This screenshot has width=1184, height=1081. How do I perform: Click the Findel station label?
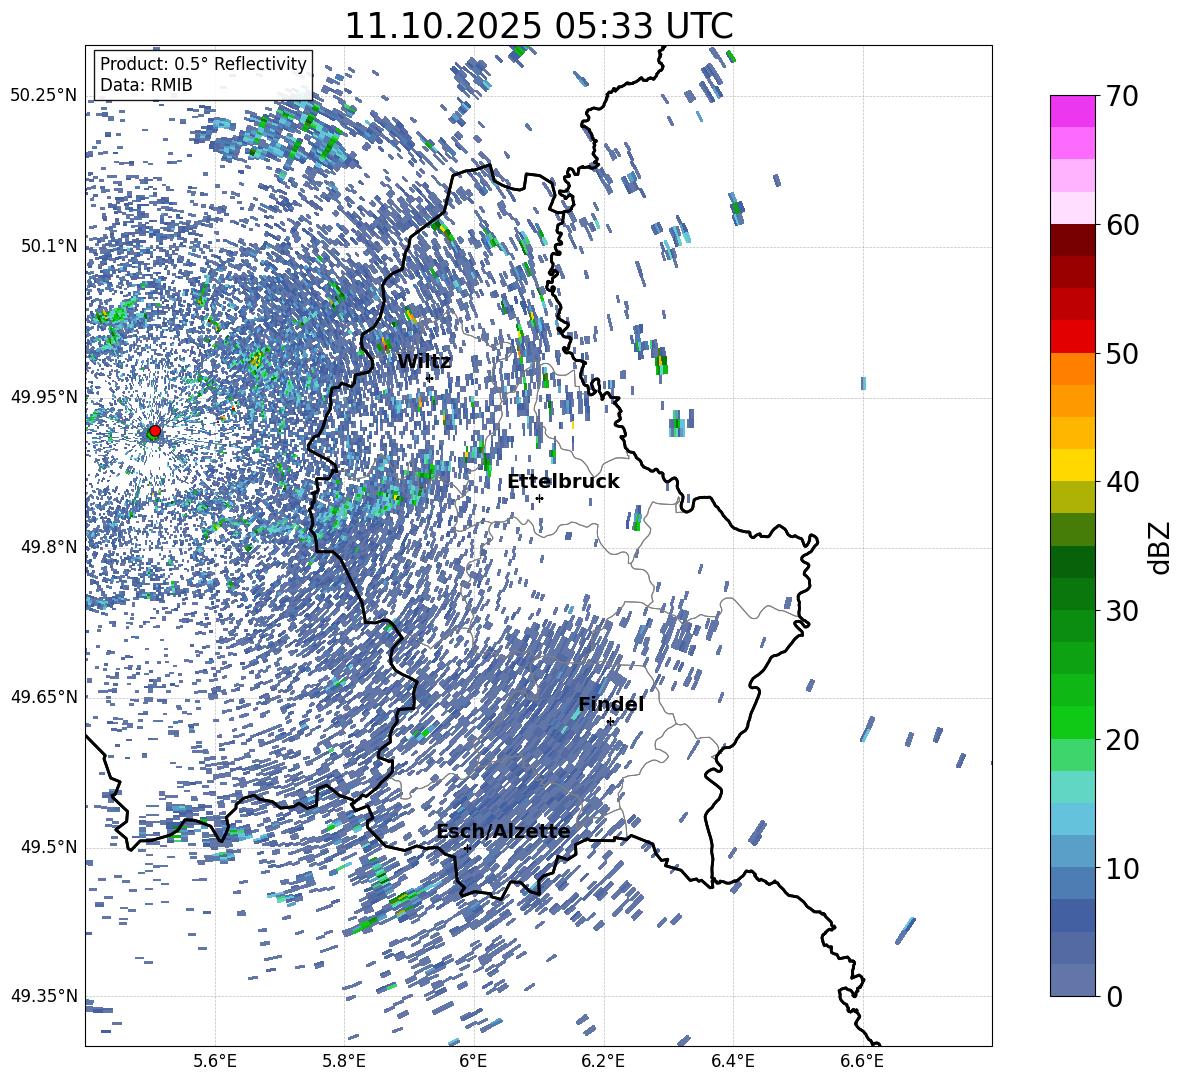611,704
